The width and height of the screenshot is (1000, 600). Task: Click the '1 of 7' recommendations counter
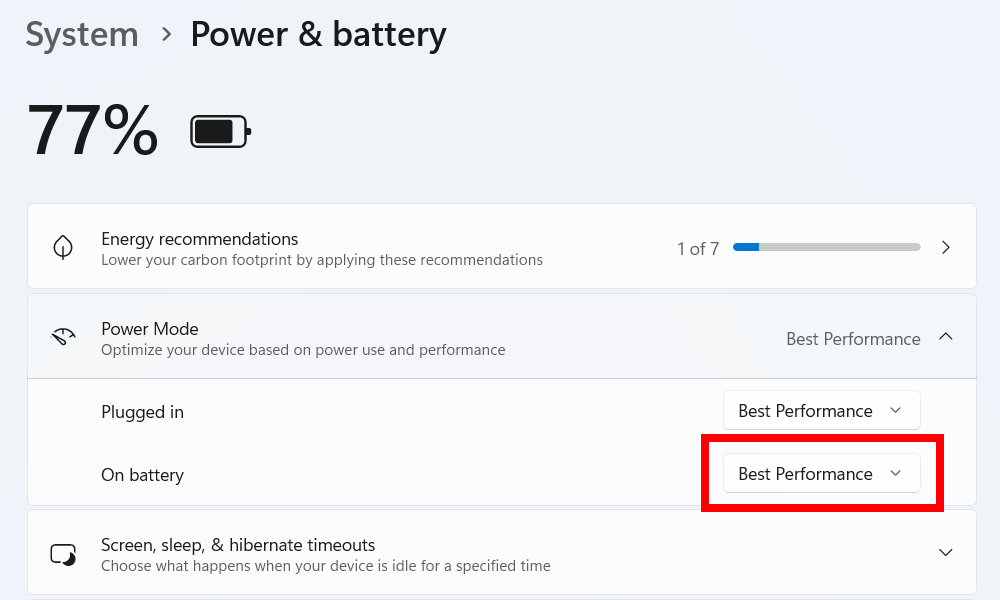tap(698, 248)
